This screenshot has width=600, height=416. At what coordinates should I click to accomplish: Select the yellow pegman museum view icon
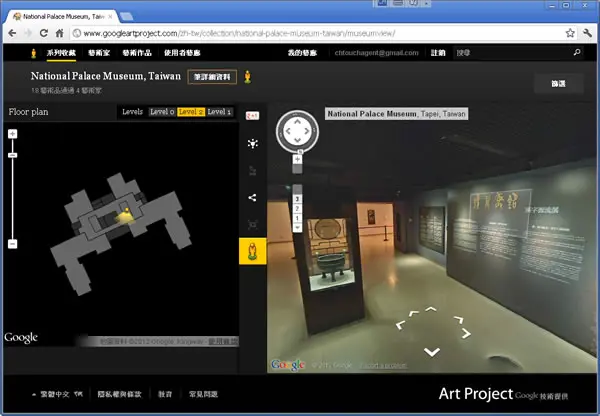pos(253,251)
